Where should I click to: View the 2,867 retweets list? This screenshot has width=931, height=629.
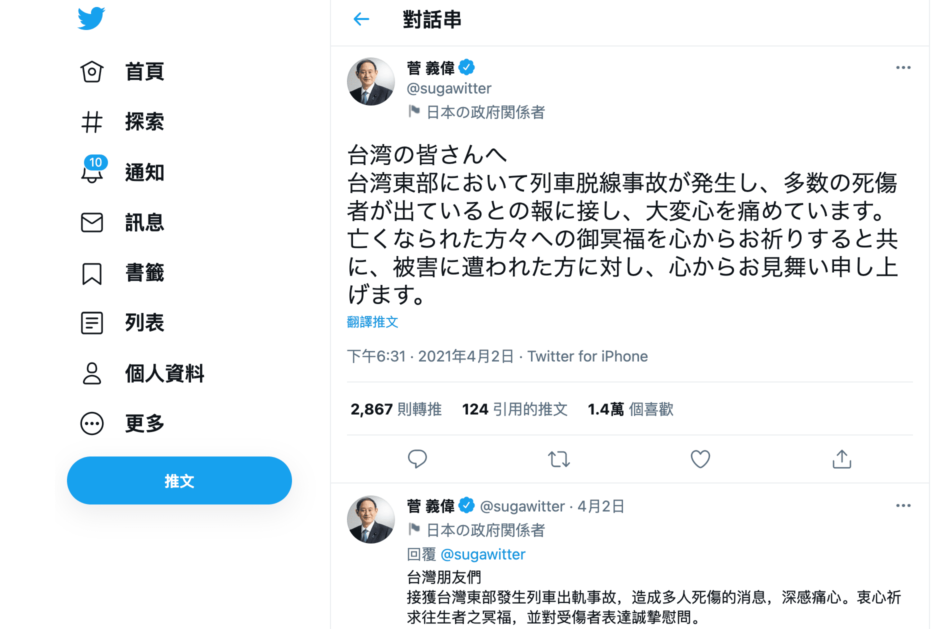click(396, 409)
